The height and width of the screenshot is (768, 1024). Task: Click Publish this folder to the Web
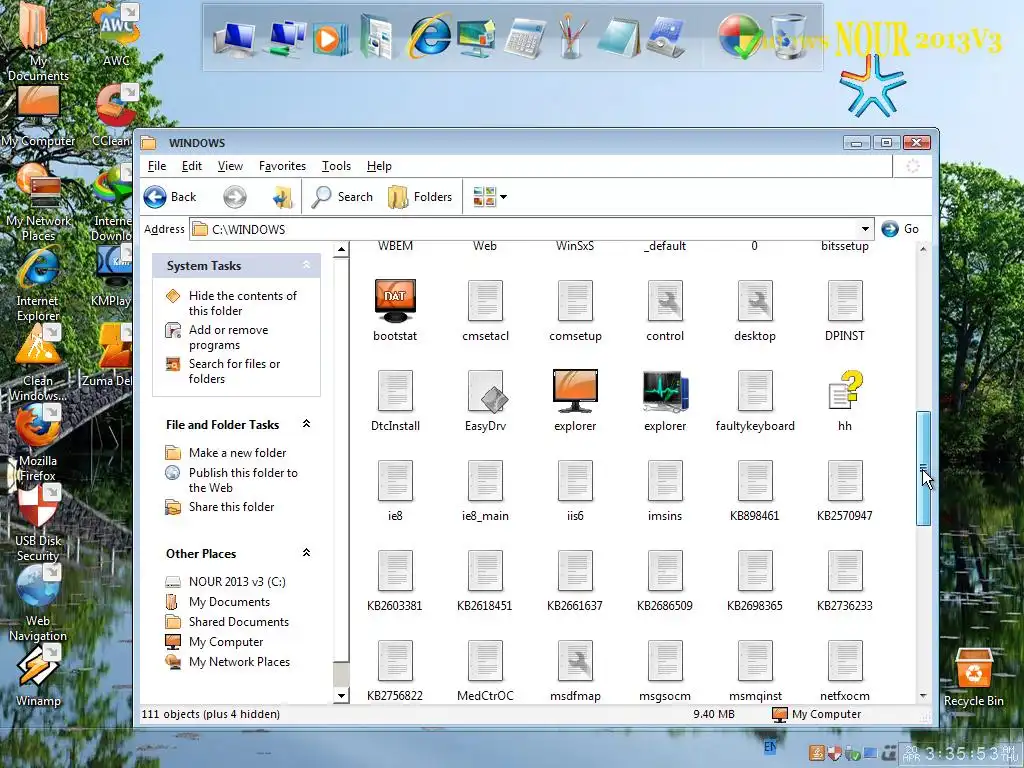[x=243, y=480]
